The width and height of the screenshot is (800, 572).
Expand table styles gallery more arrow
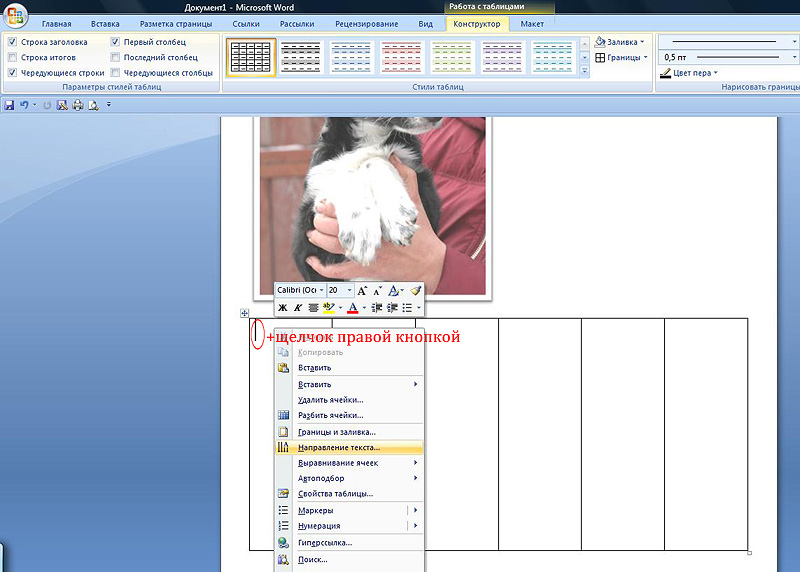click(x=585, y=71)
